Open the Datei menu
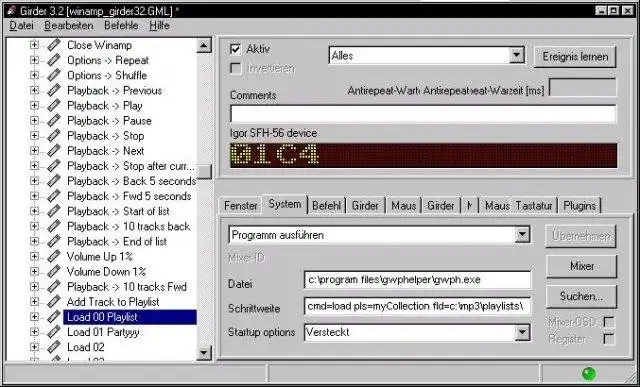 (x=21, y=25)
